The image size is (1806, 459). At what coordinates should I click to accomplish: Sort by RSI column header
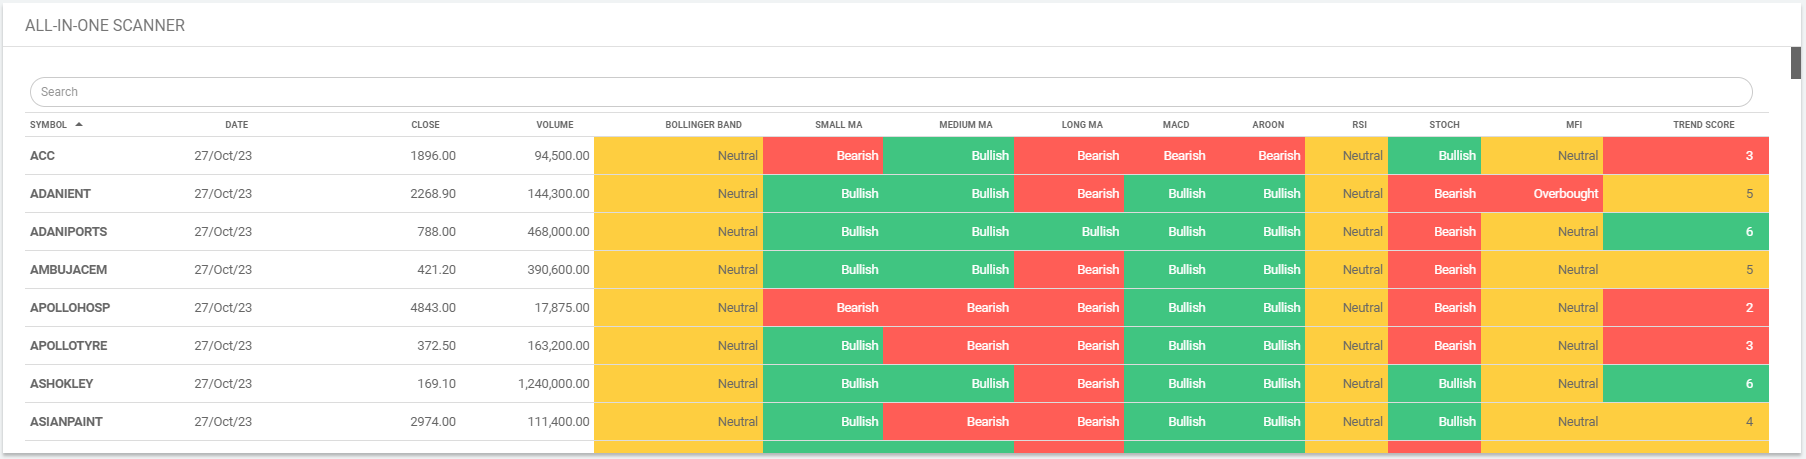coord(1359,125)
